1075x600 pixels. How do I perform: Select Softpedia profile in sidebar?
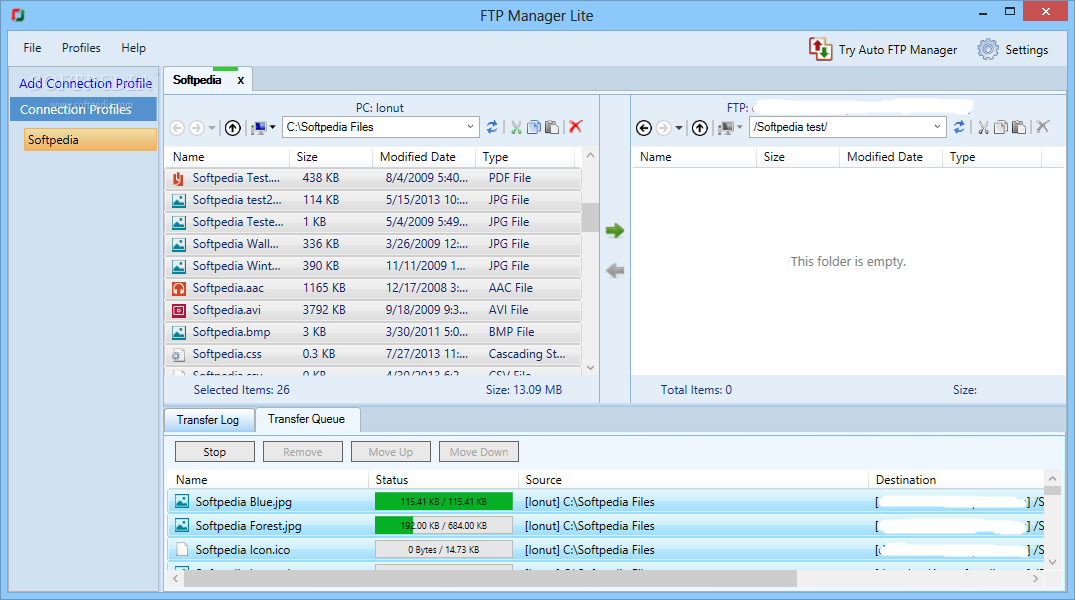(x=90, y=140)
